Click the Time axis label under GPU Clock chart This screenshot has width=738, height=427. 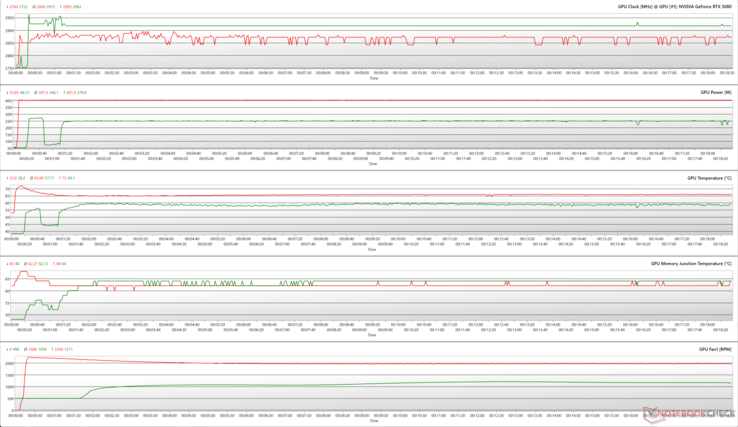[373, 79]
